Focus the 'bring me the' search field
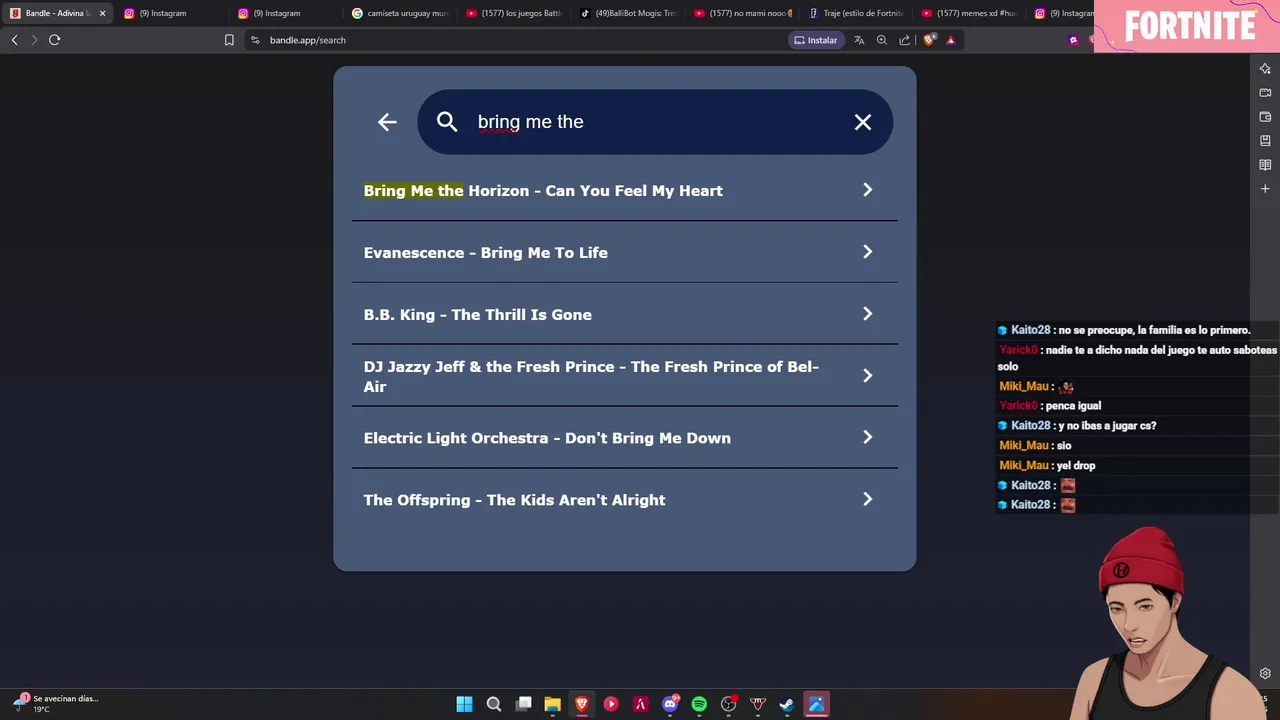This screenshot has height=720, width=1280. click(655, 122)
